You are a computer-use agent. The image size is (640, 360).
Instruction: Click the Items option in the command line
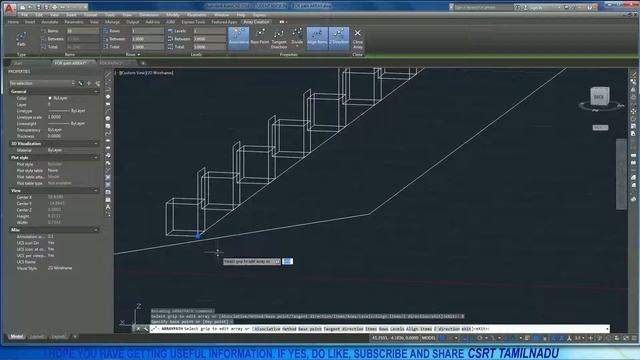pyautogui.click(x=371, y=329)
